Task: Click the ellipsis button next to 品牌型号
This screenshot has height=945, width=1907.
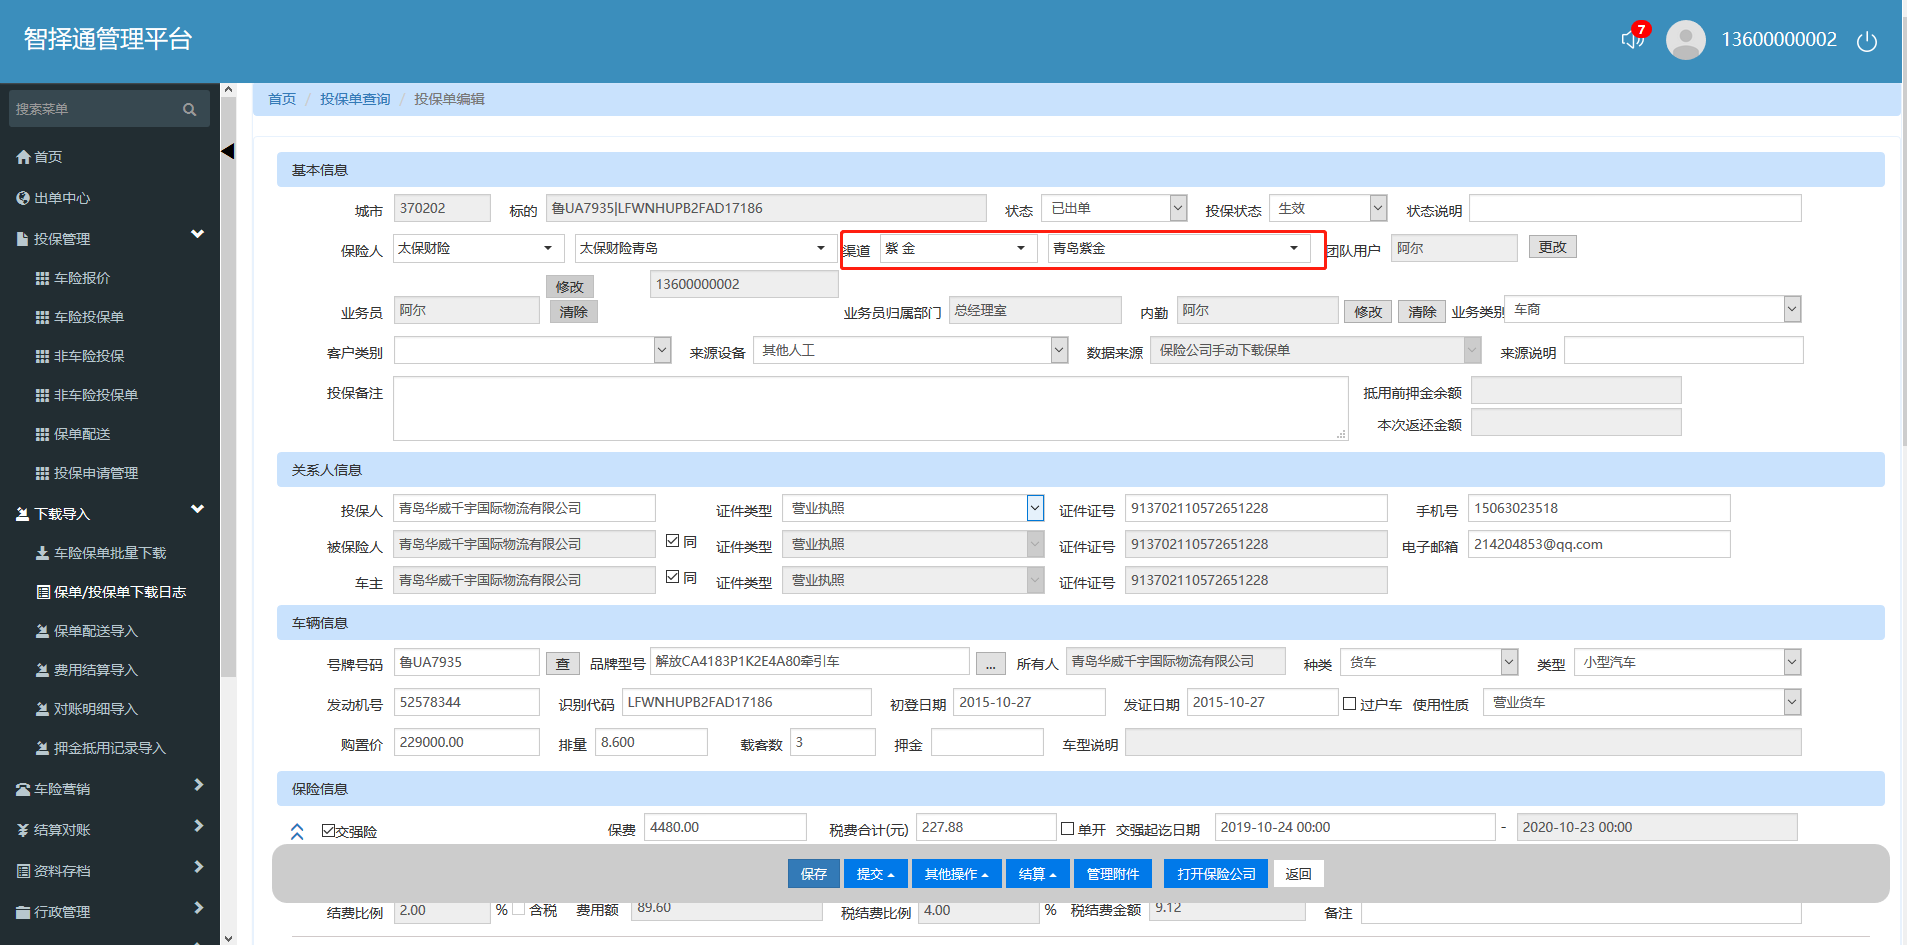Action: [990, 664]
